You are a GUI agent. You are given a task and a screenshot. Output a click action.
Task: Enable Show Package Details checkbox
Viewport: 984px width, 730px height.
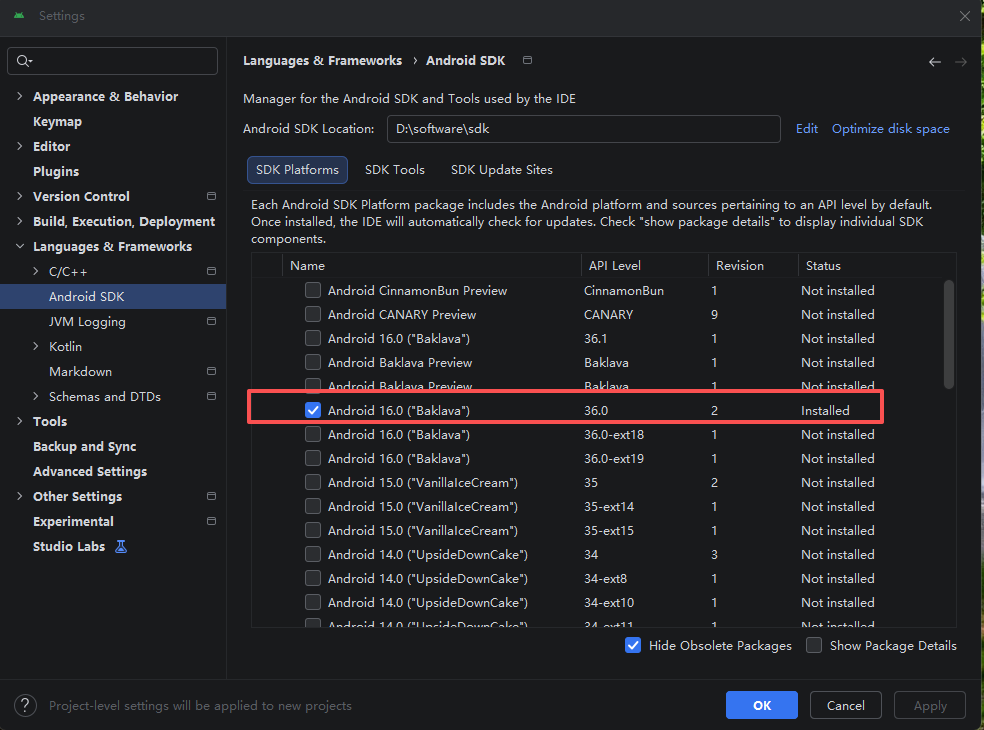tap(814, 645)
